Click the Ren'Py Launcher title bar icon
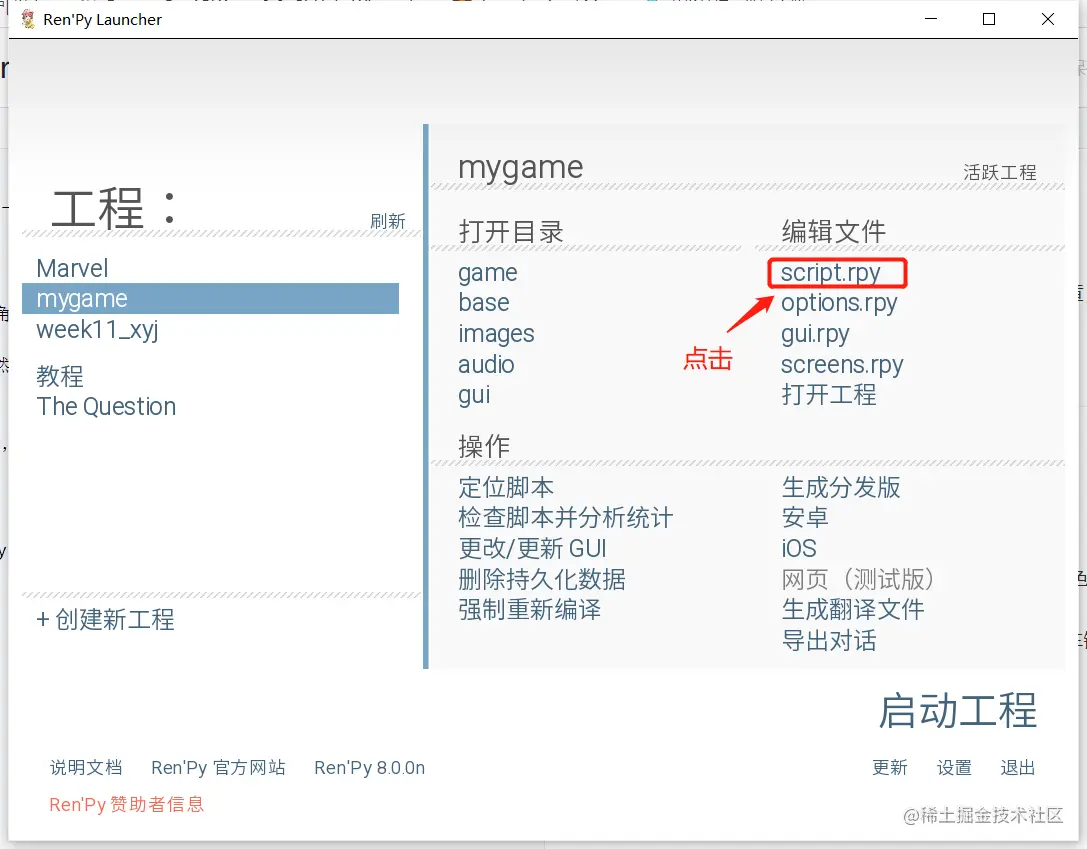Image resolution: width=1087 pixels, height=849 pixels. pyautogui.click(x=29, y=19)
